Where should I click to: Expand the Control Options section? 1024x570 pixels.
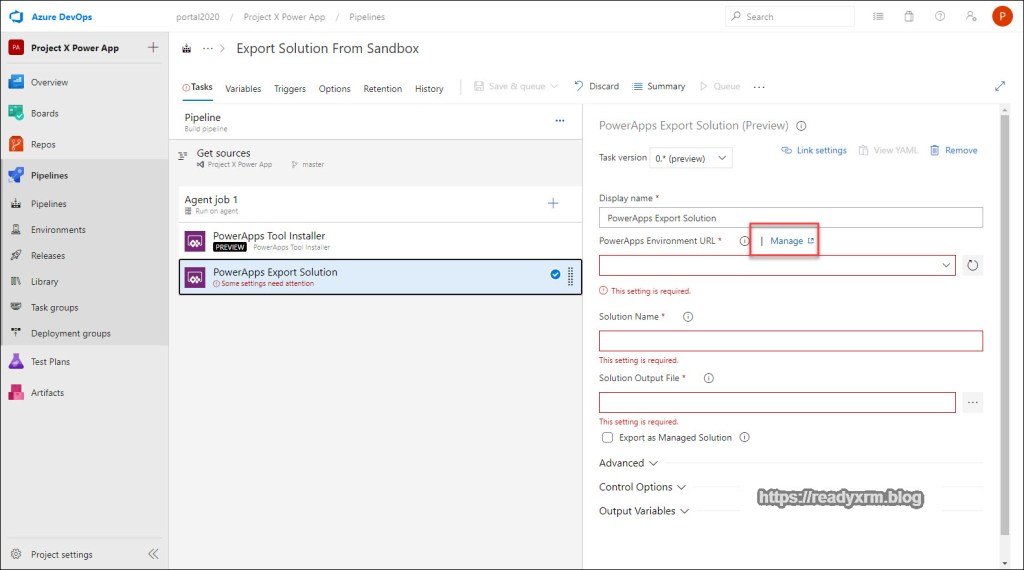point(642,487)
